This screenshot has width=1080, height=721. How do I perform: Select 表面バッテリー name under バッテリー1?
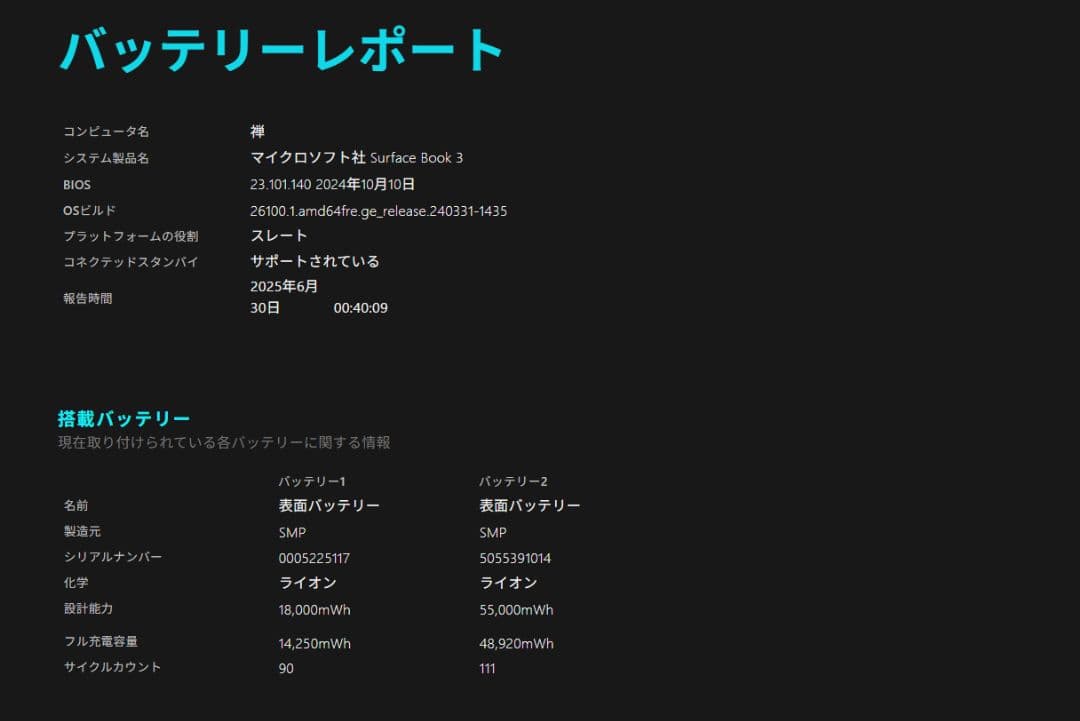pos(330,505)
